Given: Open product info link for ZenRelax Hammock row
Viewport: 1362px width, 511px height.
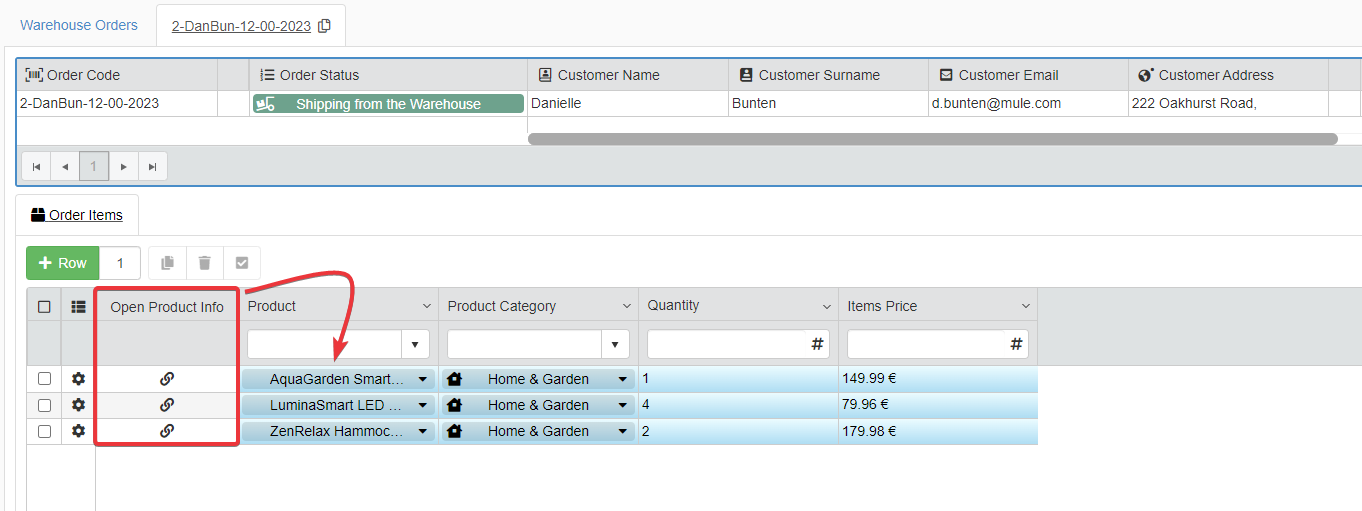Looking at the screenshot, I should tap(167, 431).
